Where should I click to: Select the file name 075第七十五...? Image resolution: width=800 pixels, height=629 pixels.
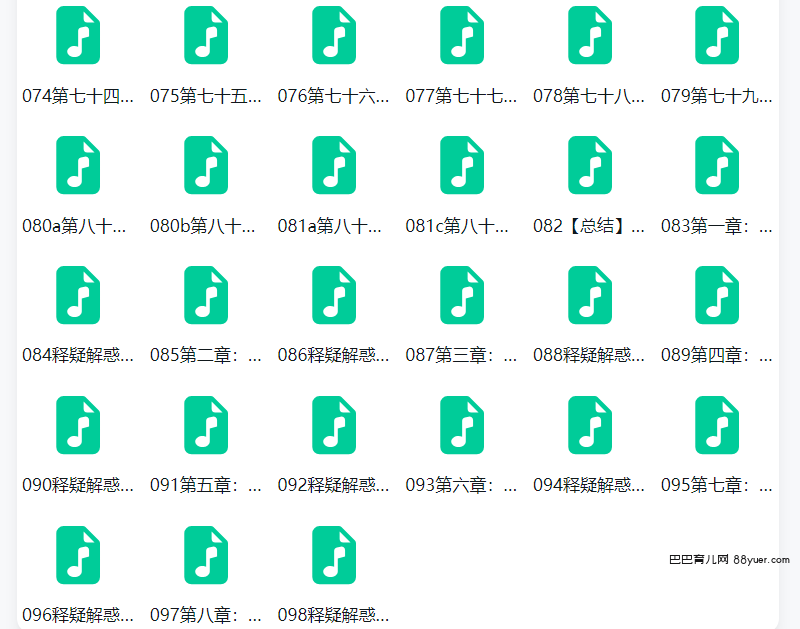[206, 96]
